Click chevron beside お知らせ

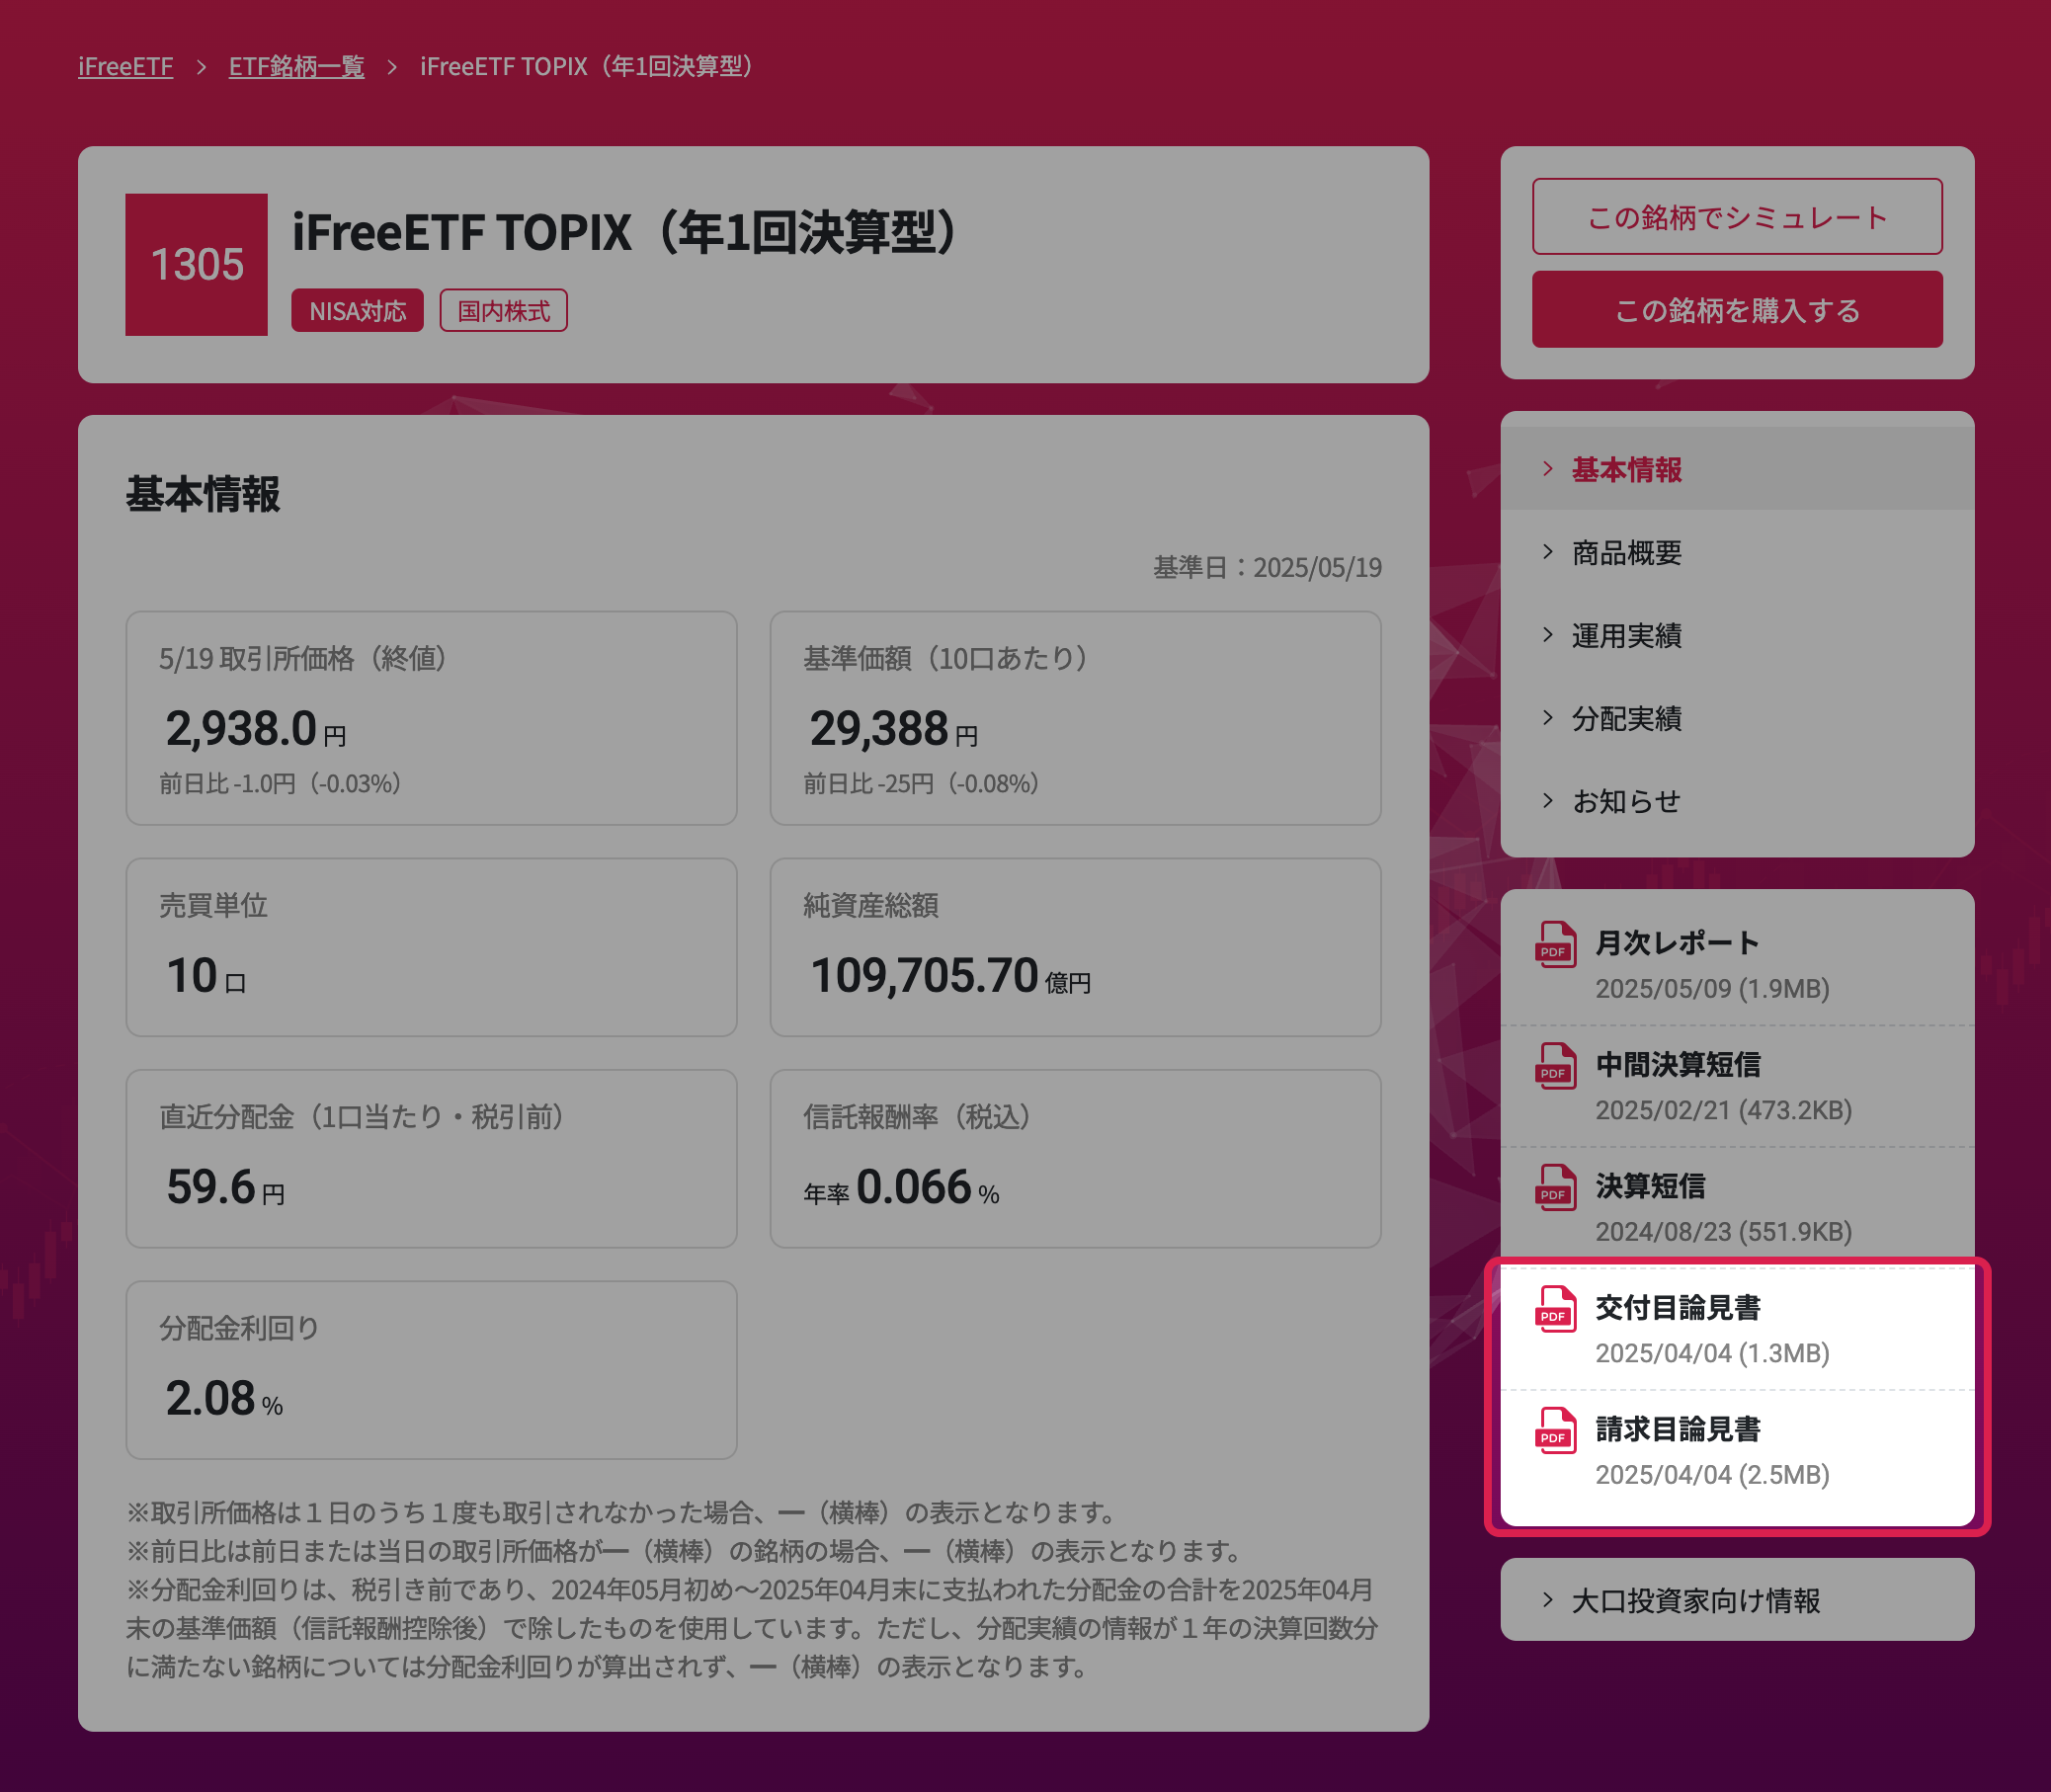click(1548, 800)
